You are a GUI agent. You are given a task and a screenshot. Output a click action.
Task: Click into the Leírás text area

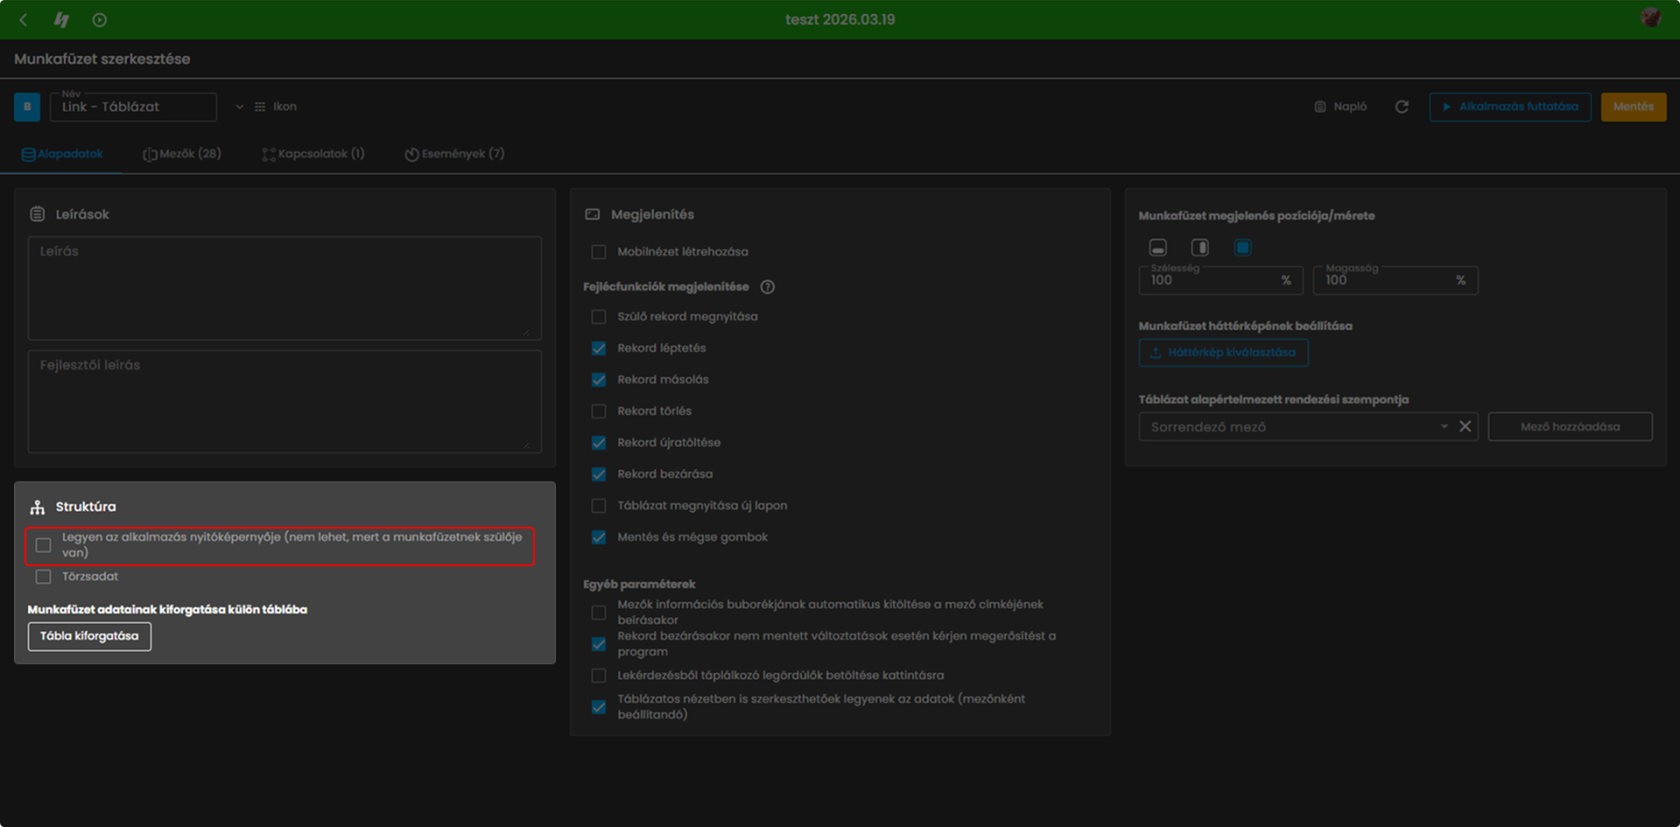click(x=285, y=288)
